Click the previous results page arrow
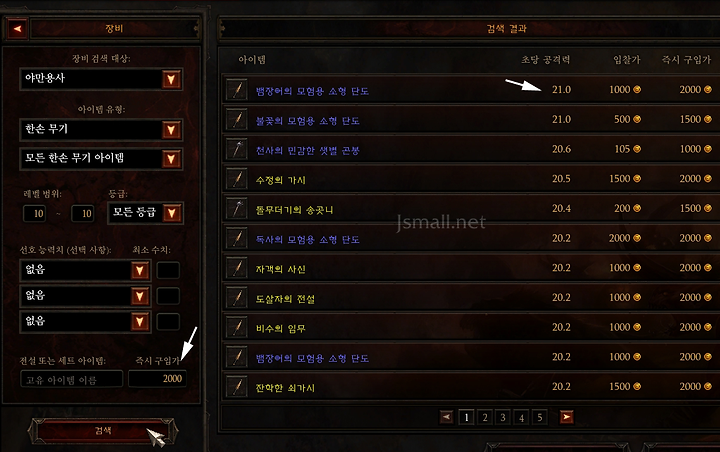This screenshot has height=452, width=720. [446, 417]
